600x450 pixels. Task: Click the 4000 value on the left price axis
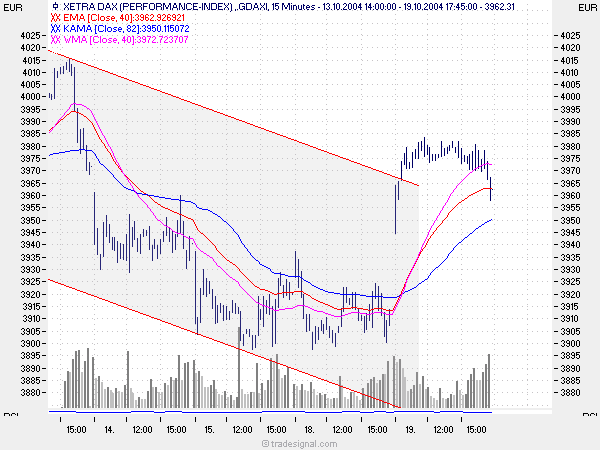[x=30, y=96]
